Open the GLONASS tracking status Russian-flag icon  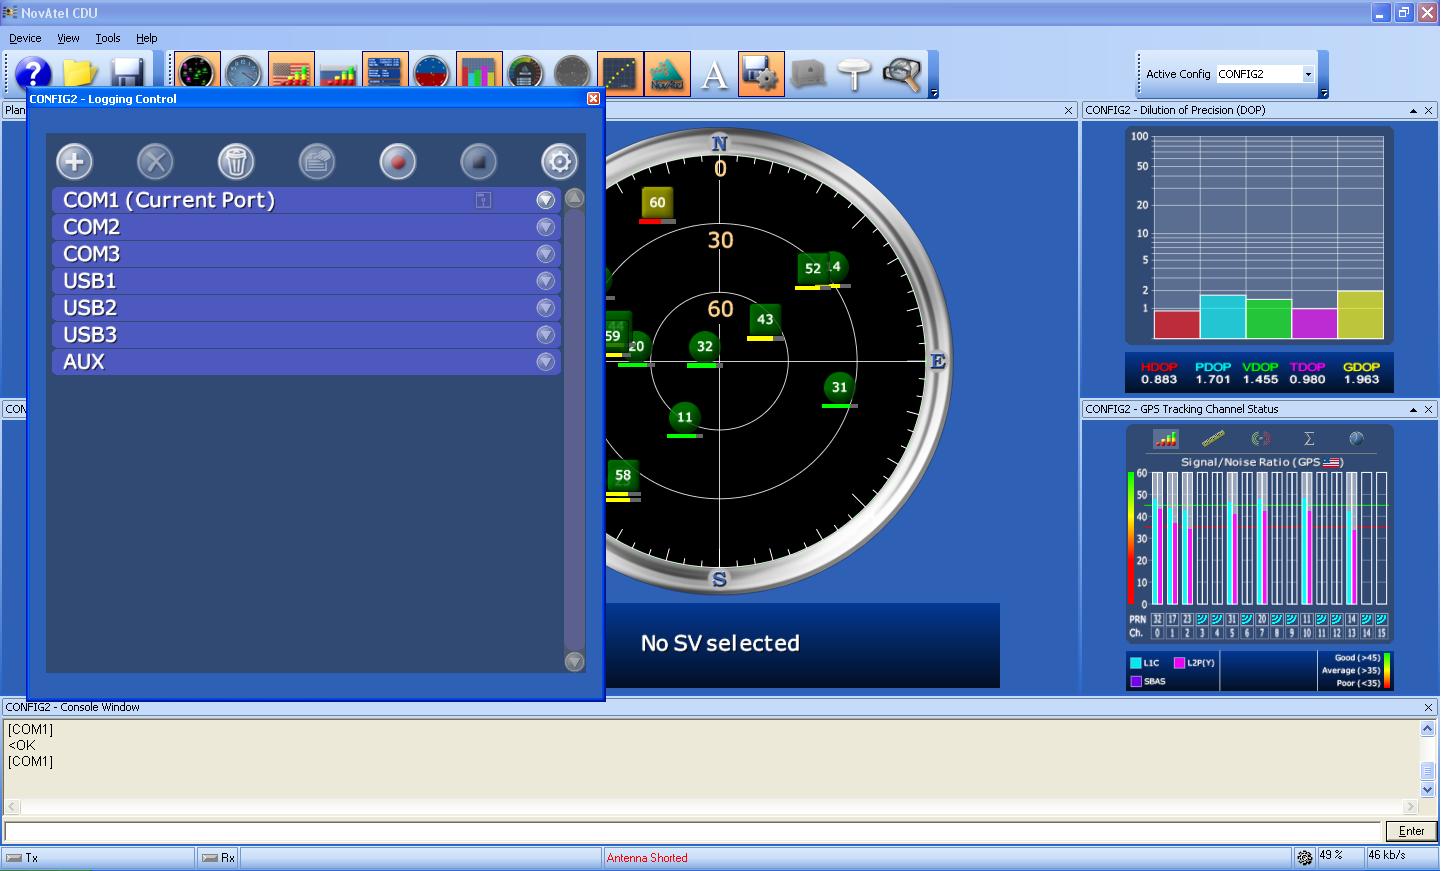click(x=338, y=74)
